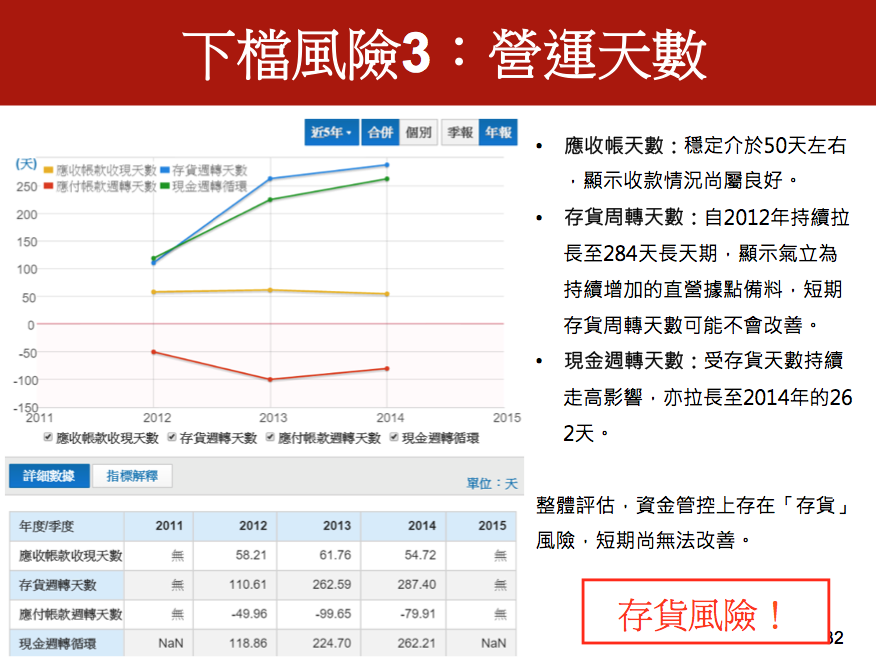Click the 2014 column header in data table
Viewport: 876px width, 664px height.
422,526
